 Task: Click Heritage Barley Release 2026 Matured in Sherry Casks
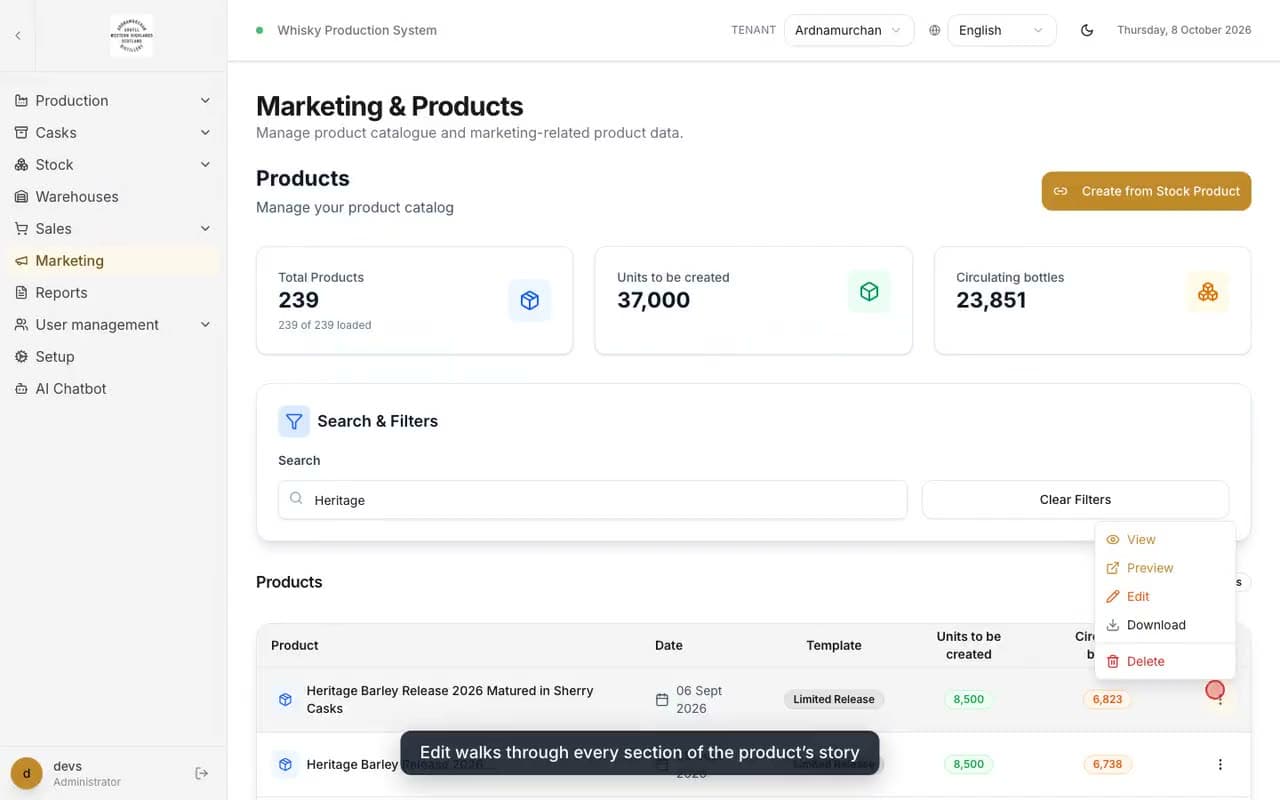click(450, 699)
